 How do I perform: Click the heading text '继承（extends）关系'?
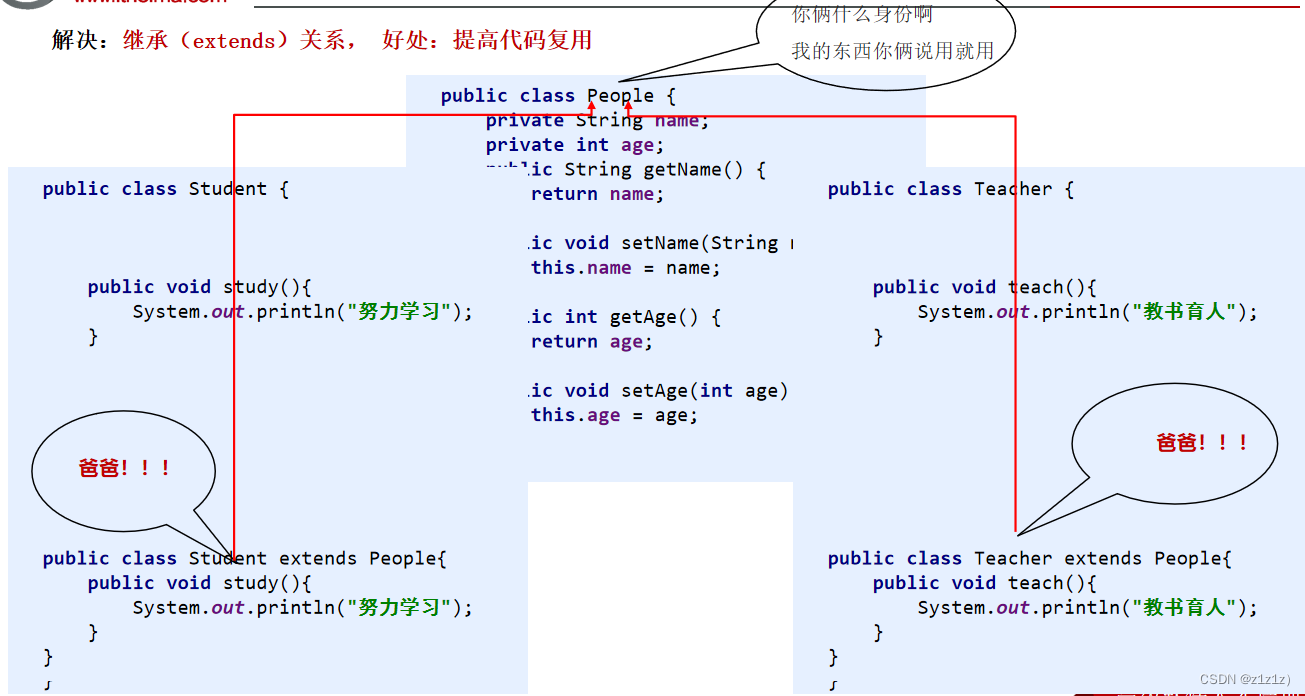[x=234, y=41]
